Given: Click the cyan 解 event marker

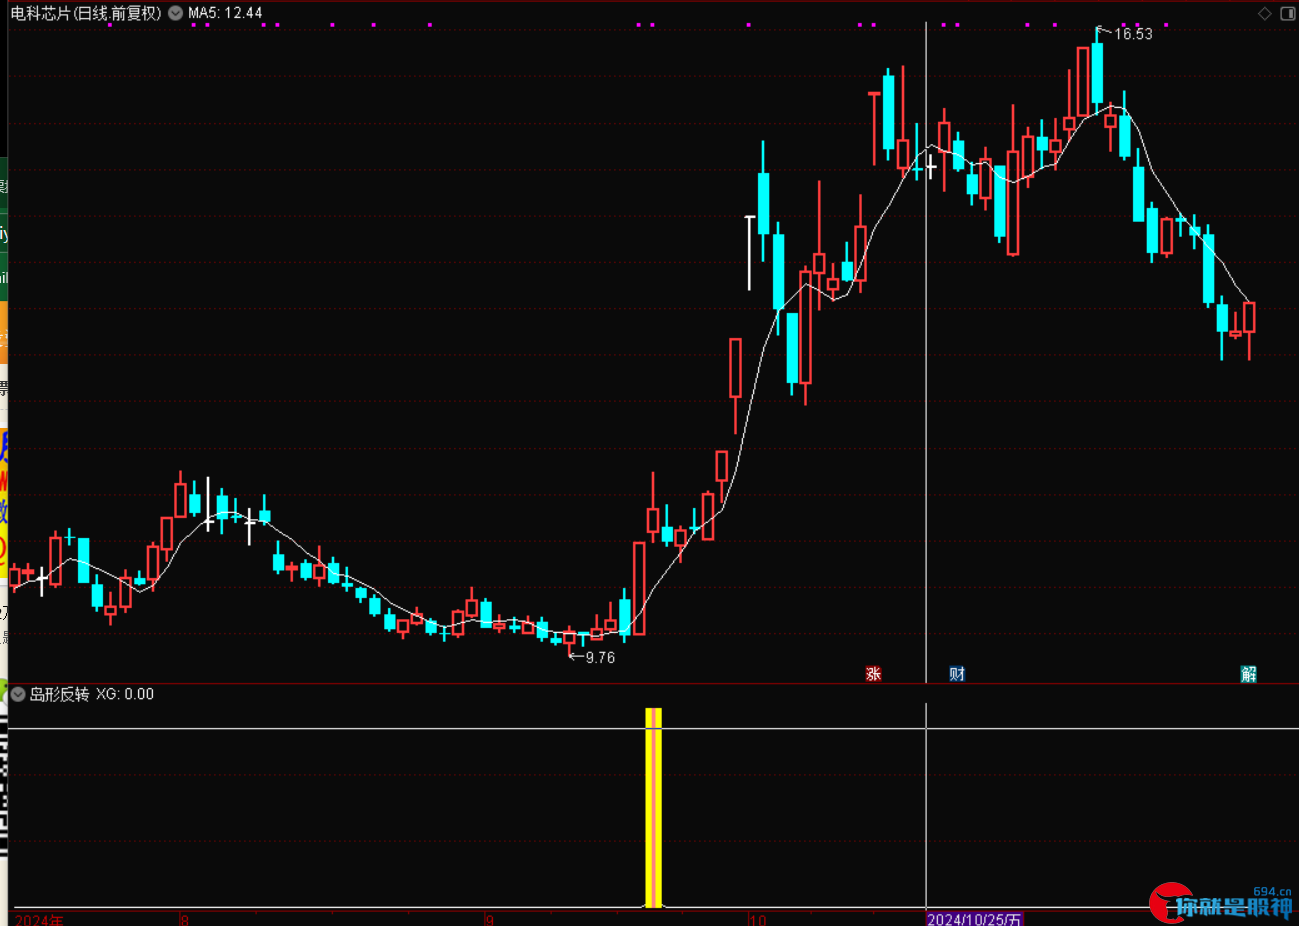Looking at the screenshot, I should tap(1249, 674).
